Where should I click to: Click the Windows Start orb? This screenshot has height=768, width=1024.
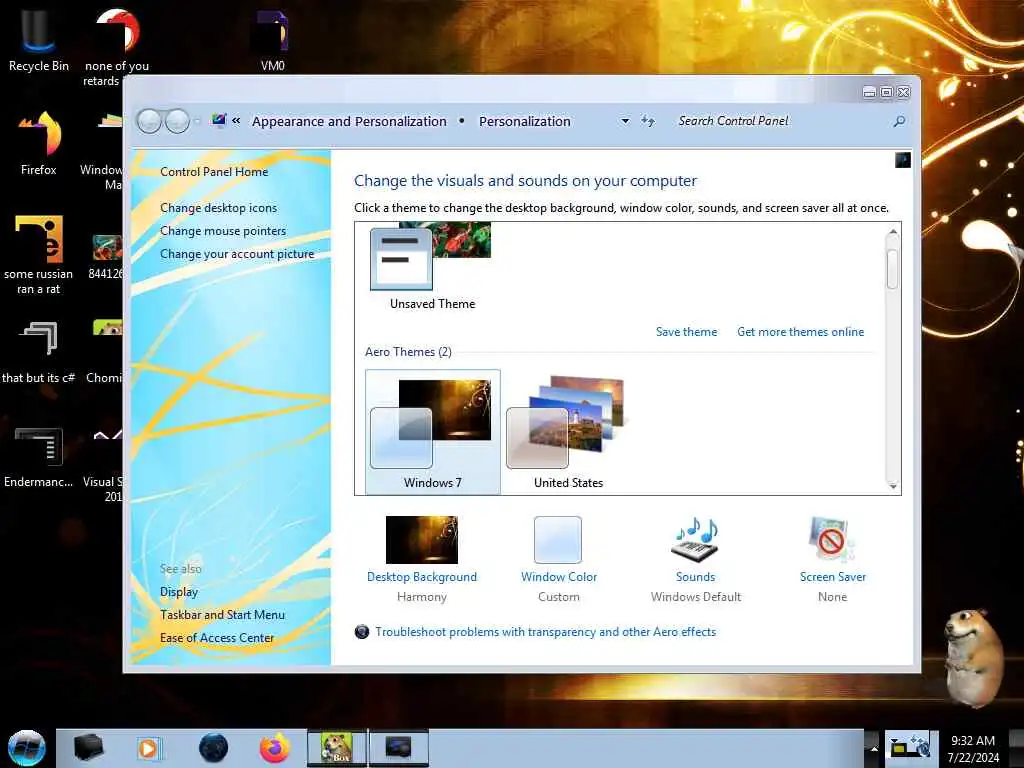point(27,748)
